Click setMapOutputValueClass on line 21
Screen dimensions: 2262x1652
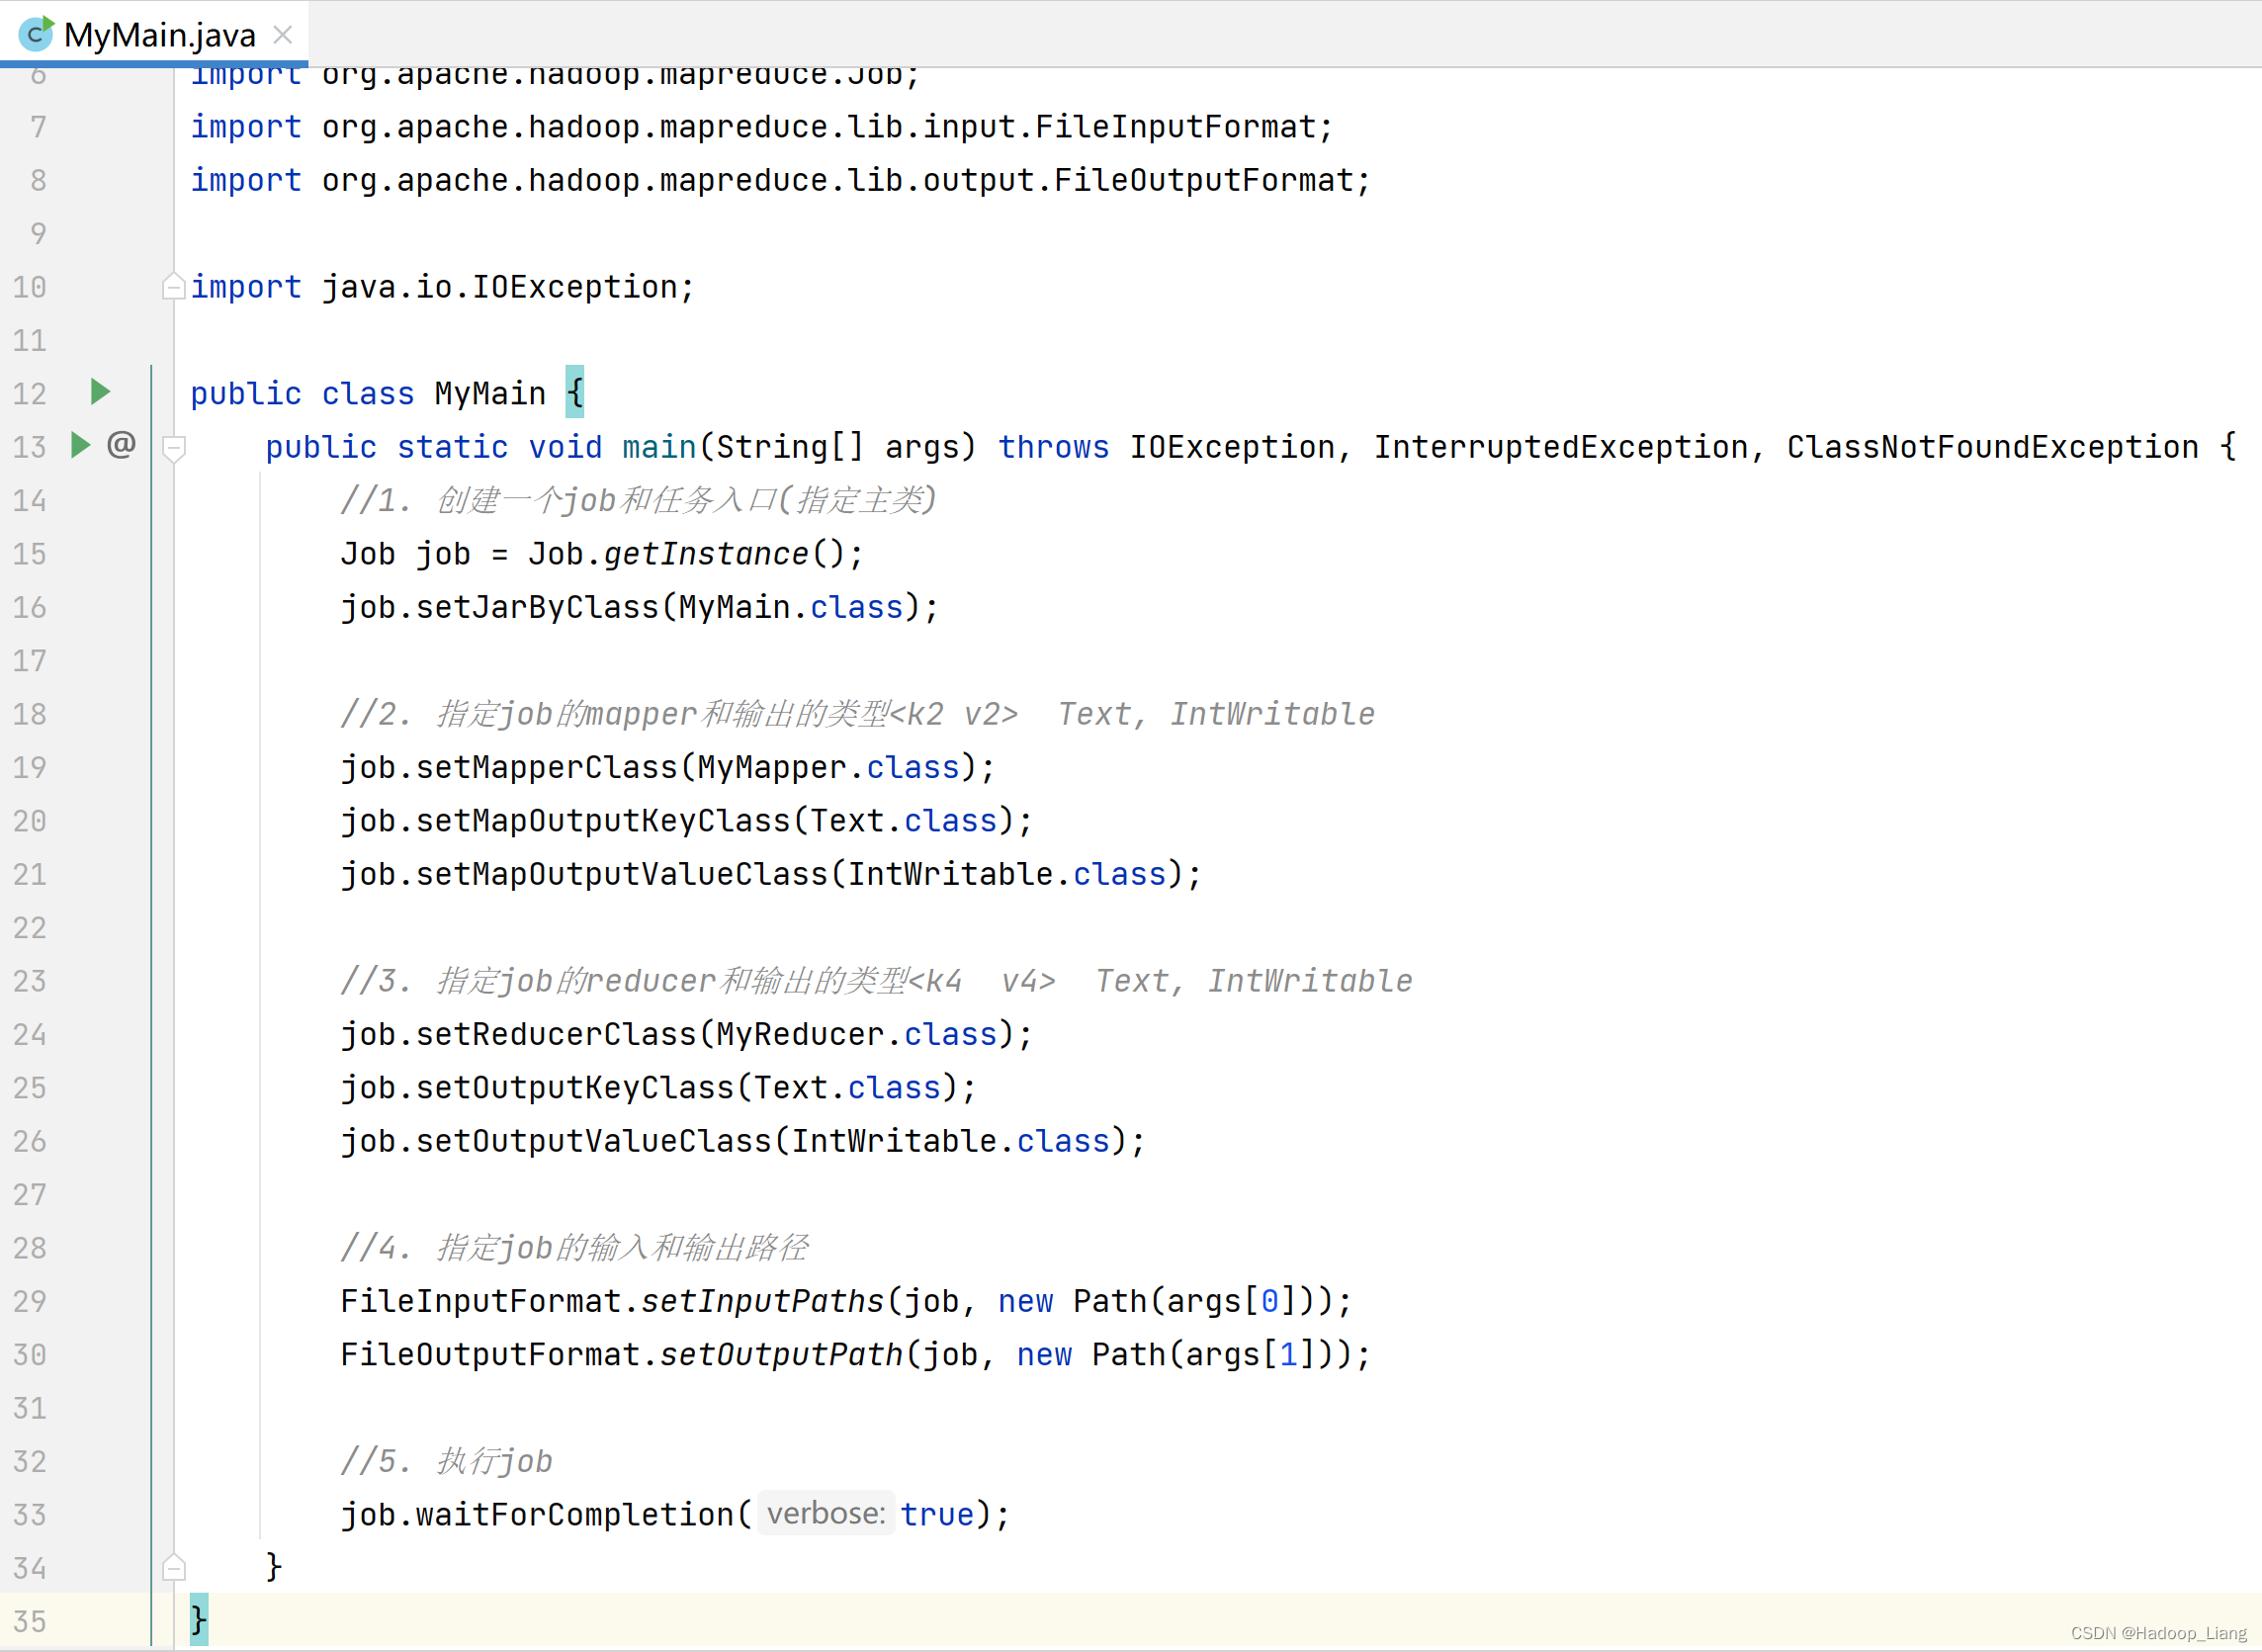[x=622, y=874]
